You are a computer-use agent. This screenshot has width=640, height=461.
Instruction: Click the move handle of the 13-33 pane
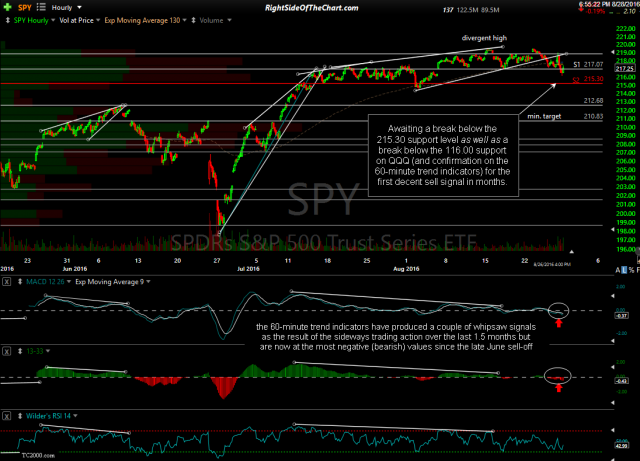click(20, 351)
